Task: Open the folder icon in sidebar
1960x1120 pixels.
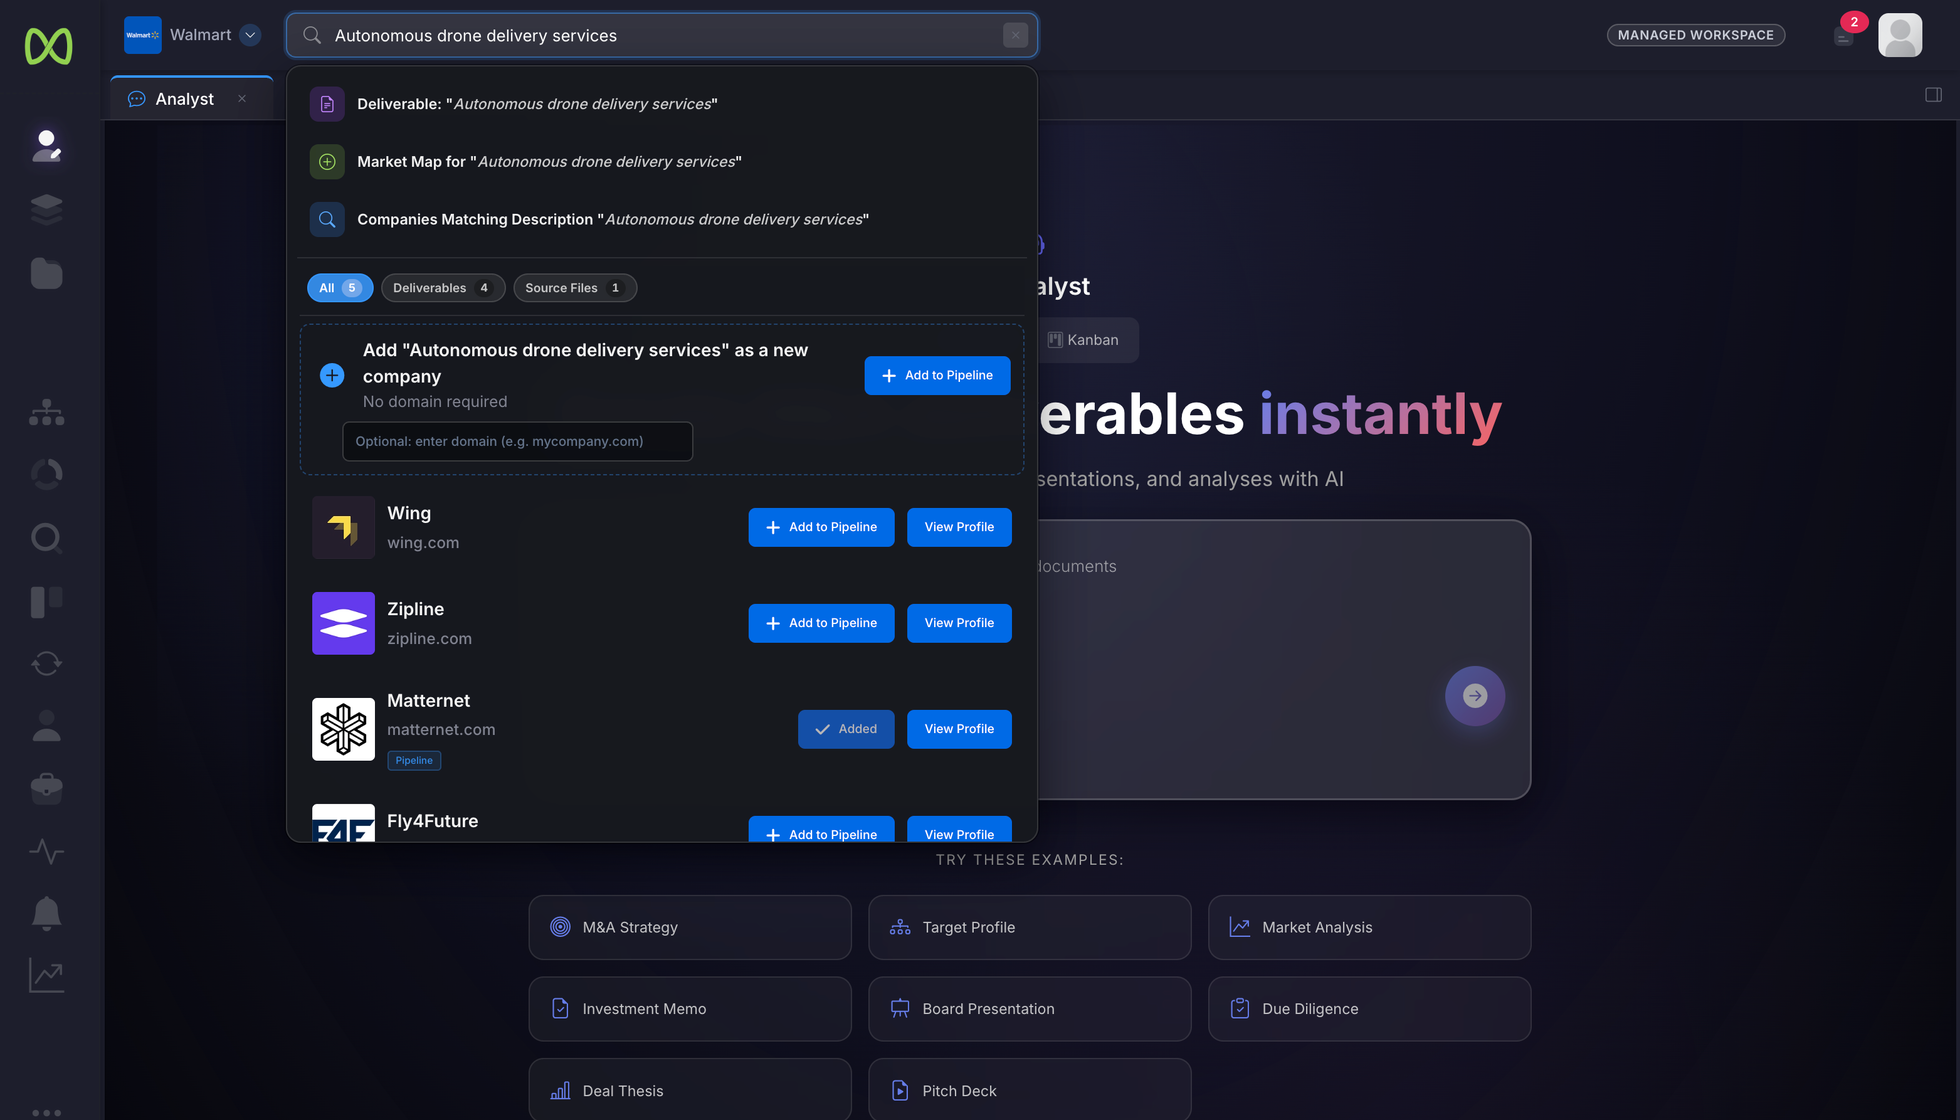Action: pos(47,273)
